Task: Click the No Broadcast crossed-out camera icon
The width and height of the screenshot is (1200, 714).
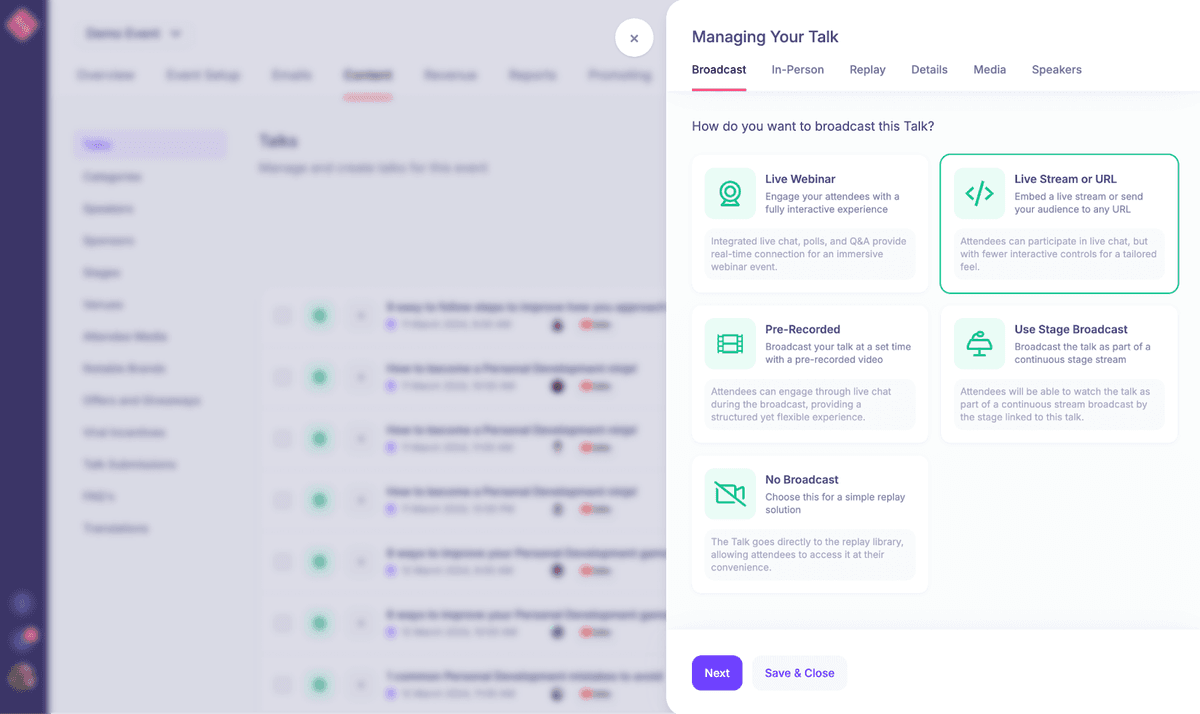Action: (x=730, y=494)
